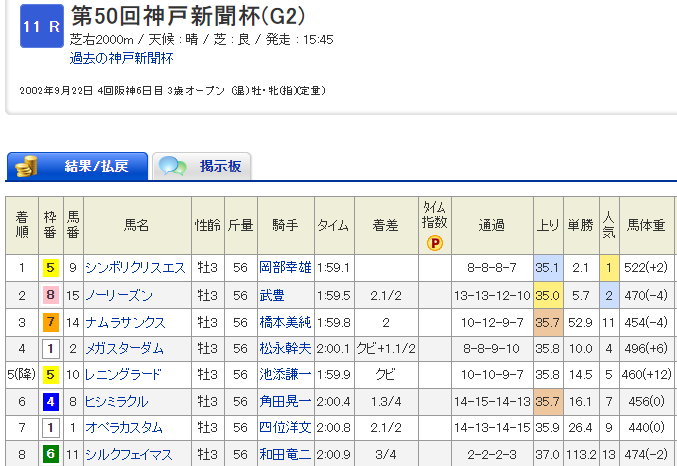Image resolution: width=677 pixels, height=466 pixels.
Task: Click yellow frame 5 in シンボリクリスエス row
Action: [x=51, y=268]
